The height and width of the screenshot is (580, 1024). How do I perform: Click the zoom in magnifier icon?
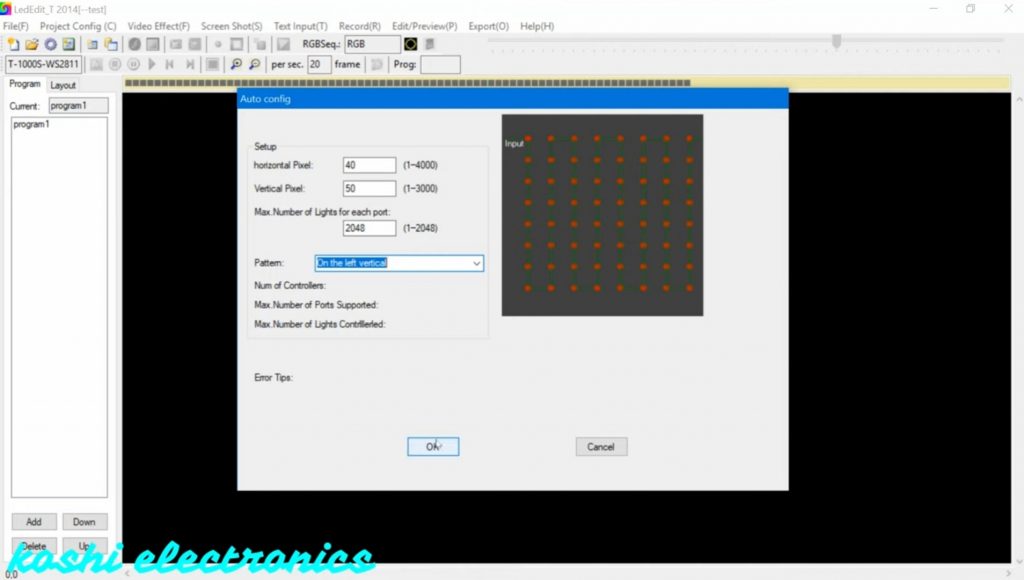click(236, 64)
